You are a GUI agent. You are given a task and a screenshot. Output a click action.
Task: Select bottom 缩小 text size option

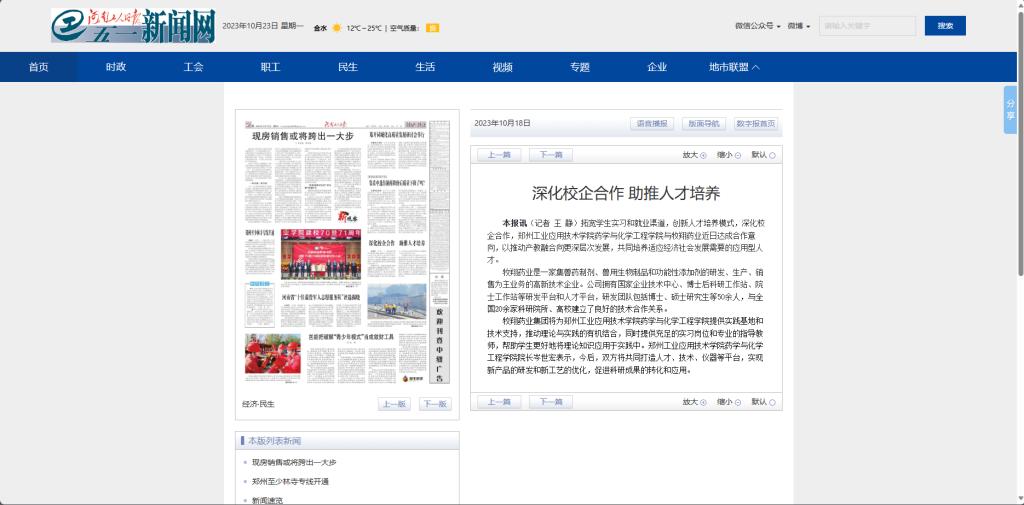738,402
